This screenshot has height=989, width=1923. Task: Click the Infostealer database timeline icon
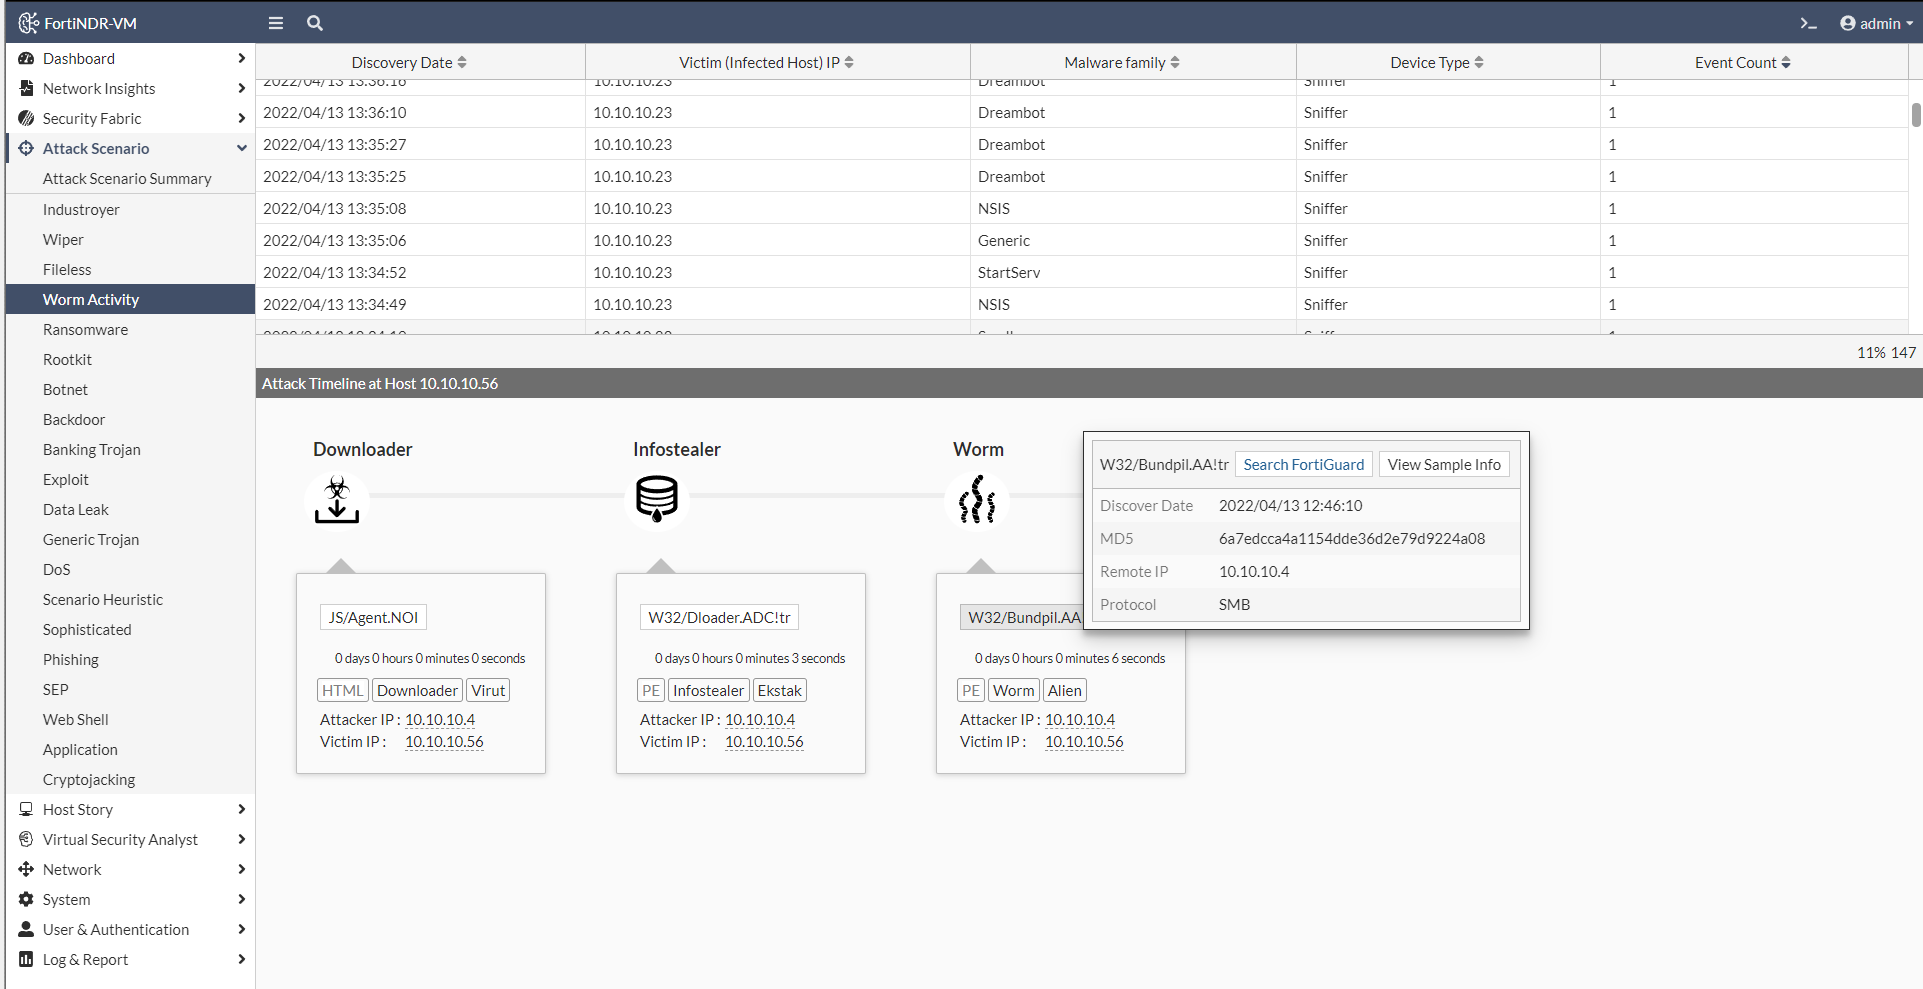click(657, 499)
